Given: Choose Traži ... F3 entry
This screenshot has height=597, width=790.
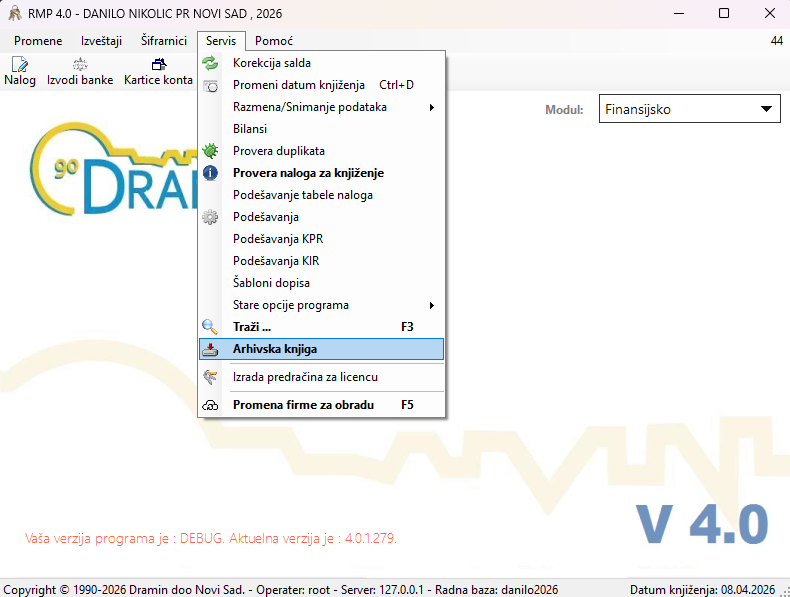Looking at the screenshot, I should (x=321, y=327).
